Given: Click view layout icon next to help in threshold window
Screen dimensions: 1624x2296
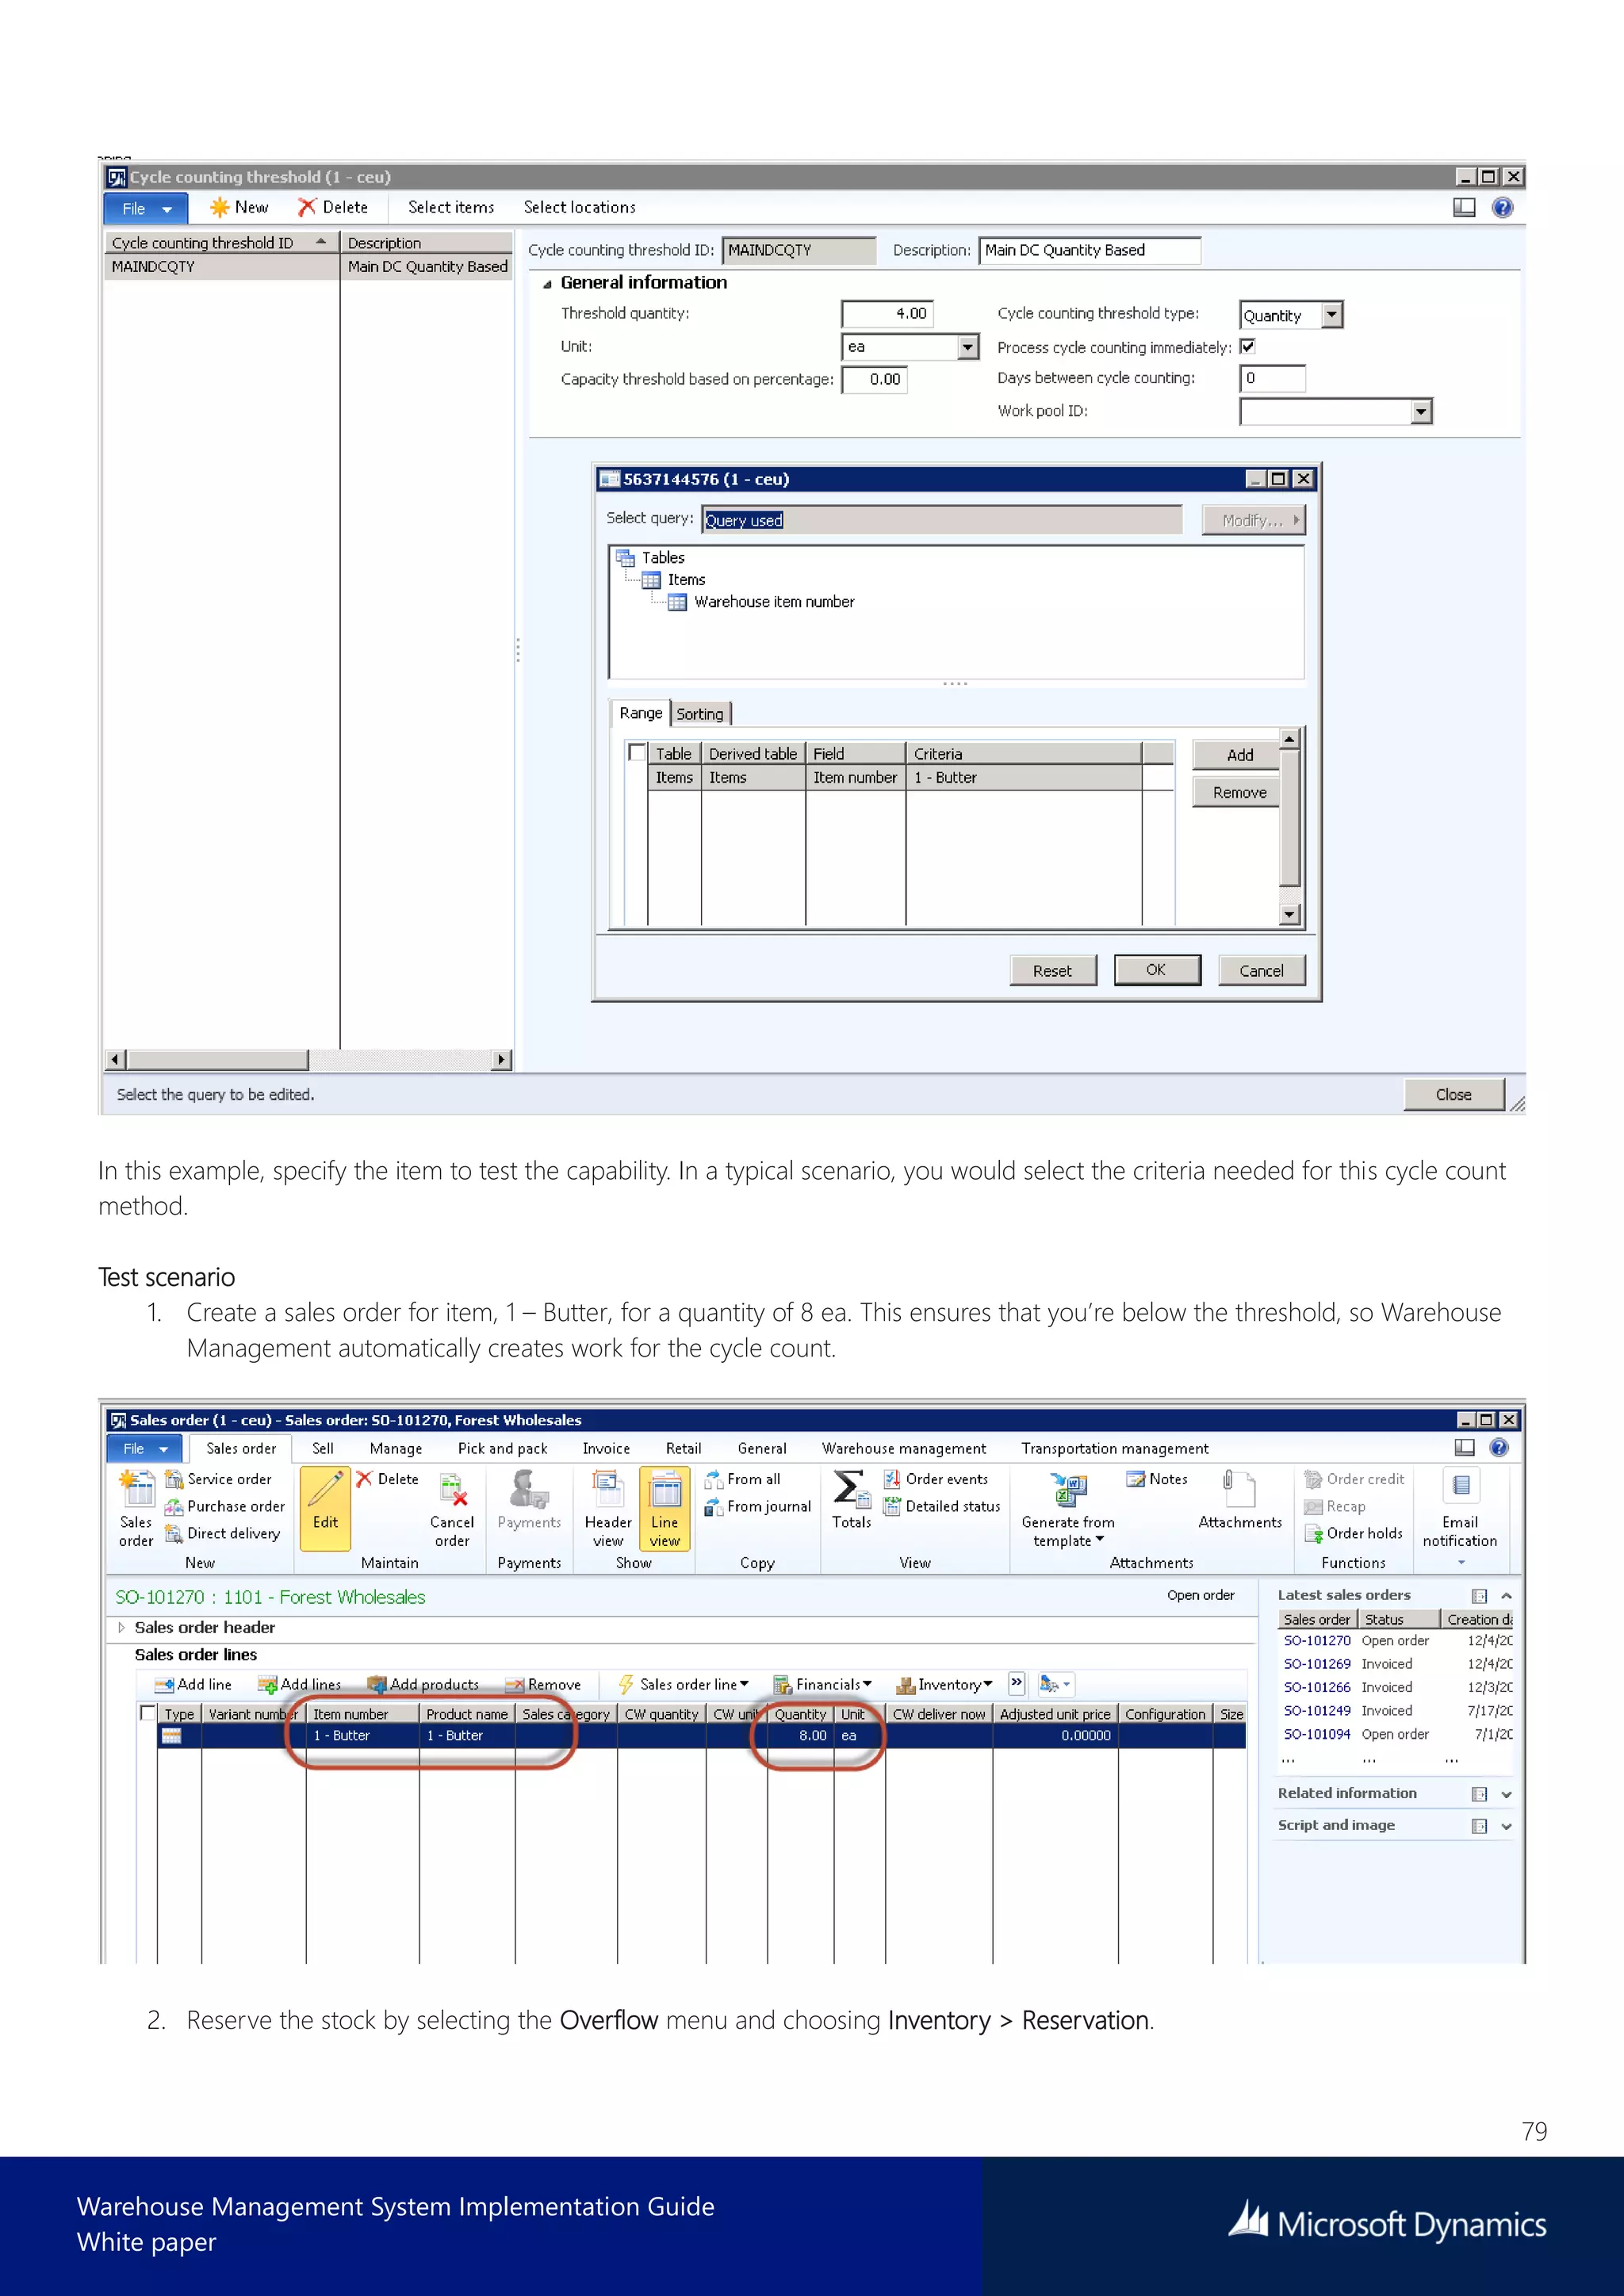Looking at the screenshot, I should pyautogui.click(x=1463, y=207).
